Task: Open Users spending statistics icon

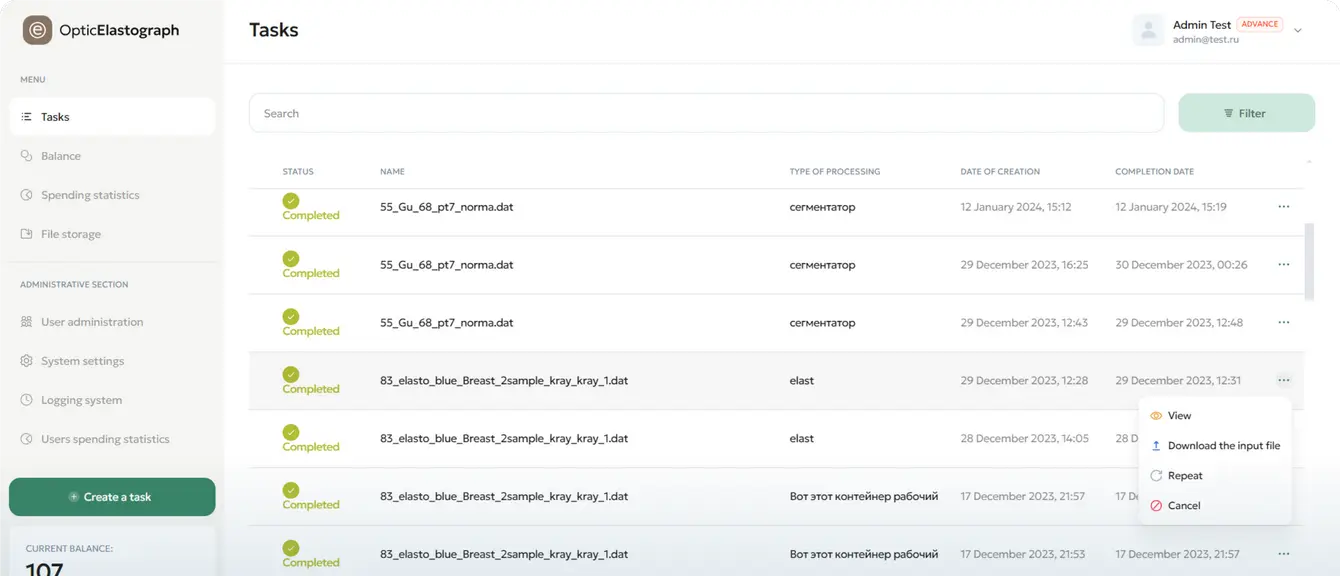Action: point(27,439)
